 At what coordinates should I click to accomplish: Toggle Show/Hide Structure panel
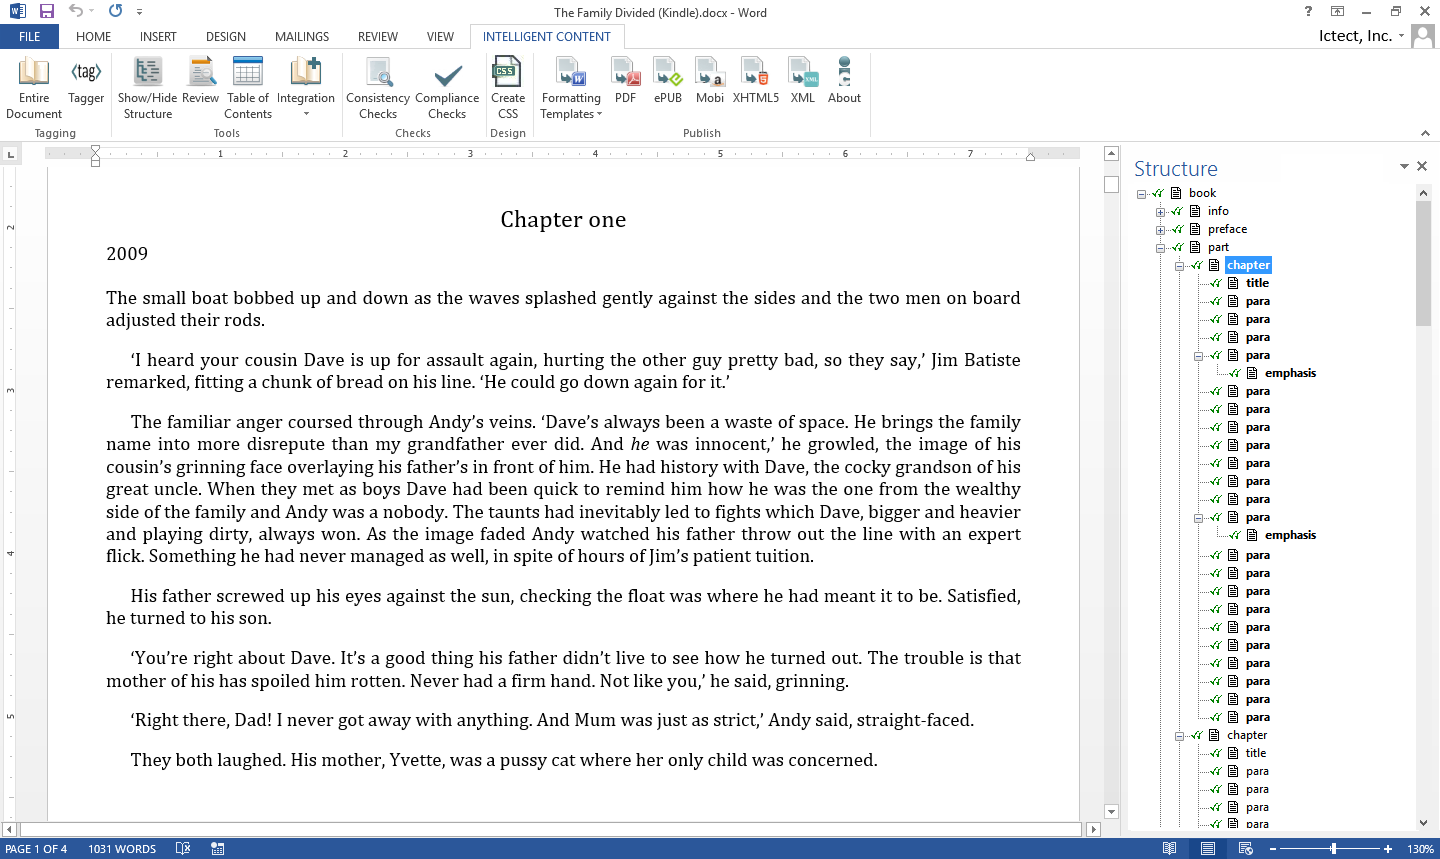(x=148, y=88)
